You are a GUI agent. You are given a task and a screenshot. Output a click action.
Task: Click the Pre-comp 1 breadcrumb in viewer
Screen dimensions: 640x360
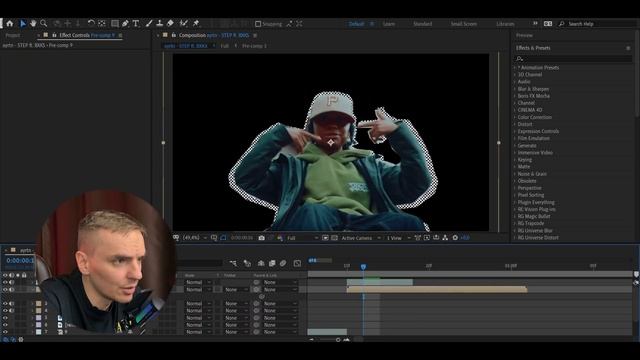(x=254, y=46)
